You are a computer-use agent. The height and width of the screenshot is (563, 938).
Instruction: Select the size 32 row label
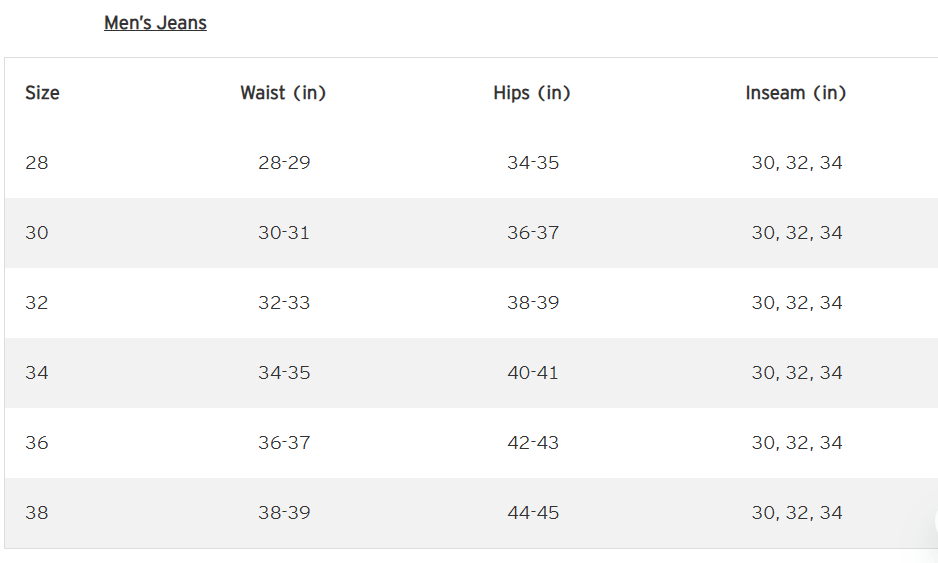point(36,303)
